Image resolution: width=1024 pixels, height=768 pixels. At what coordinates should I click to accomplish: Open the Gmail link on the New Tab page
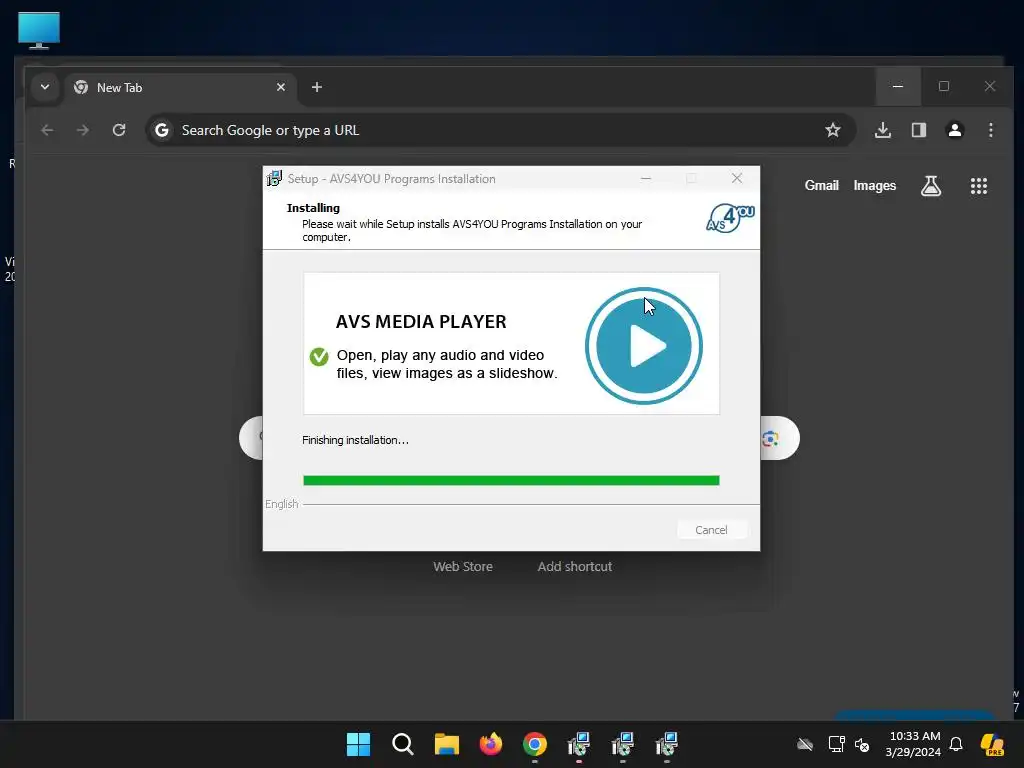click(x=822, y=185)
